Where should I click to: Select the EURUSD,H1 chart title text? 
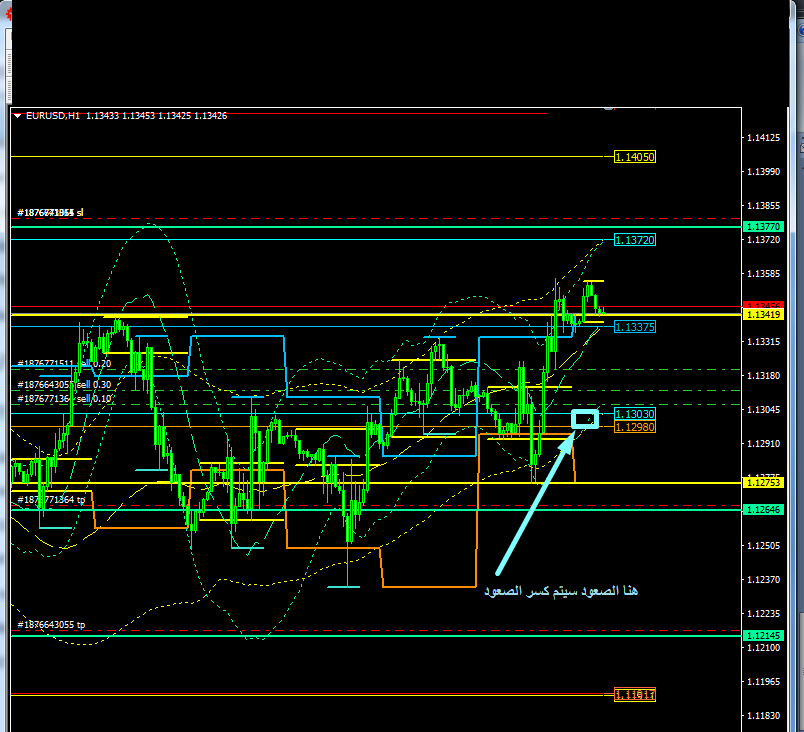(x=53, y=116)
